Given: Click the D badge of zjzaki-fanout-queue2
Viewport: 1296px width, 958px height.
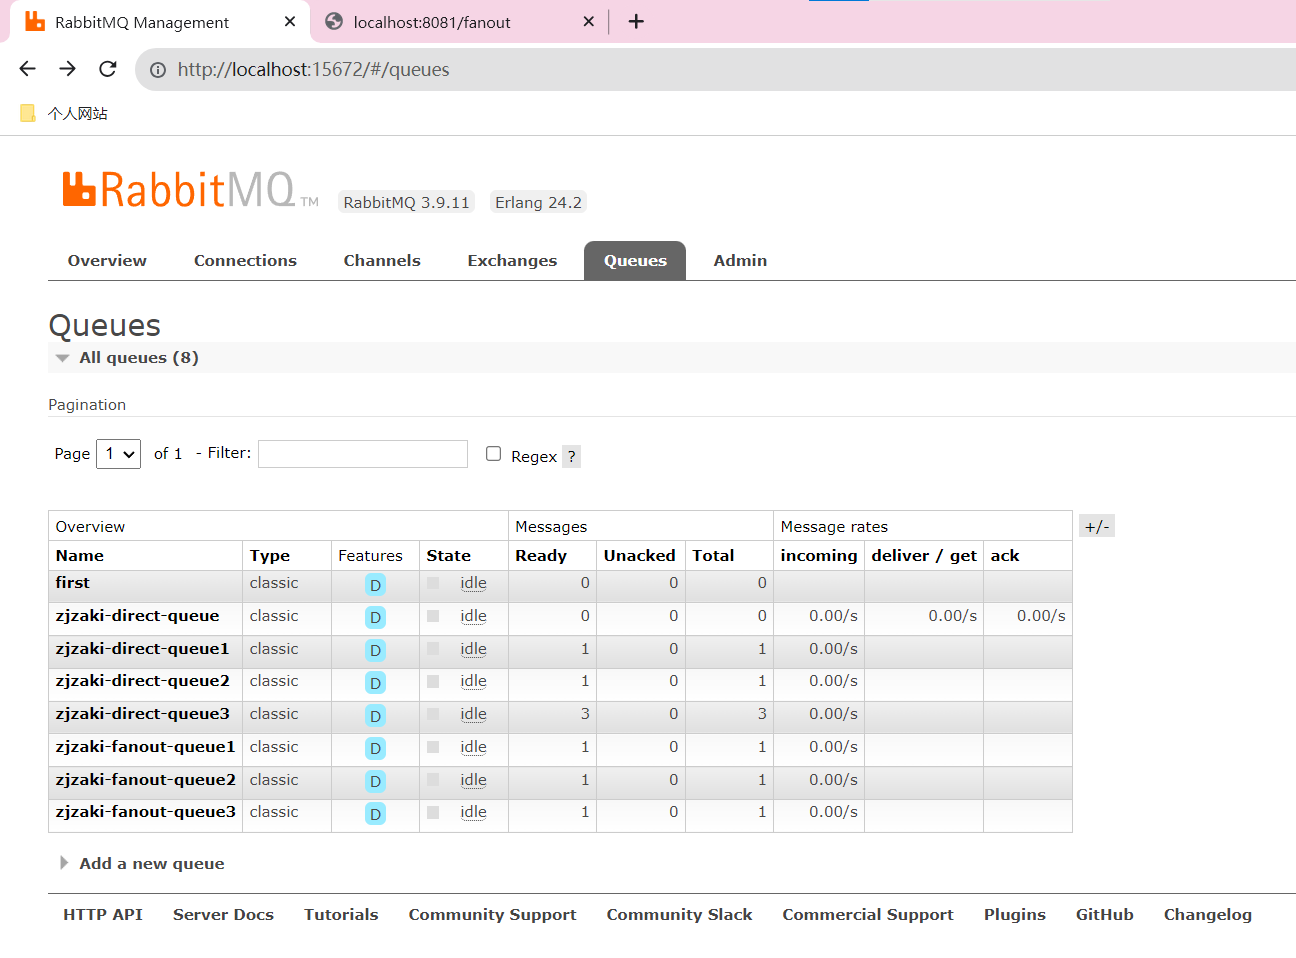Looking at the screenshot, I should pos(375,782).
